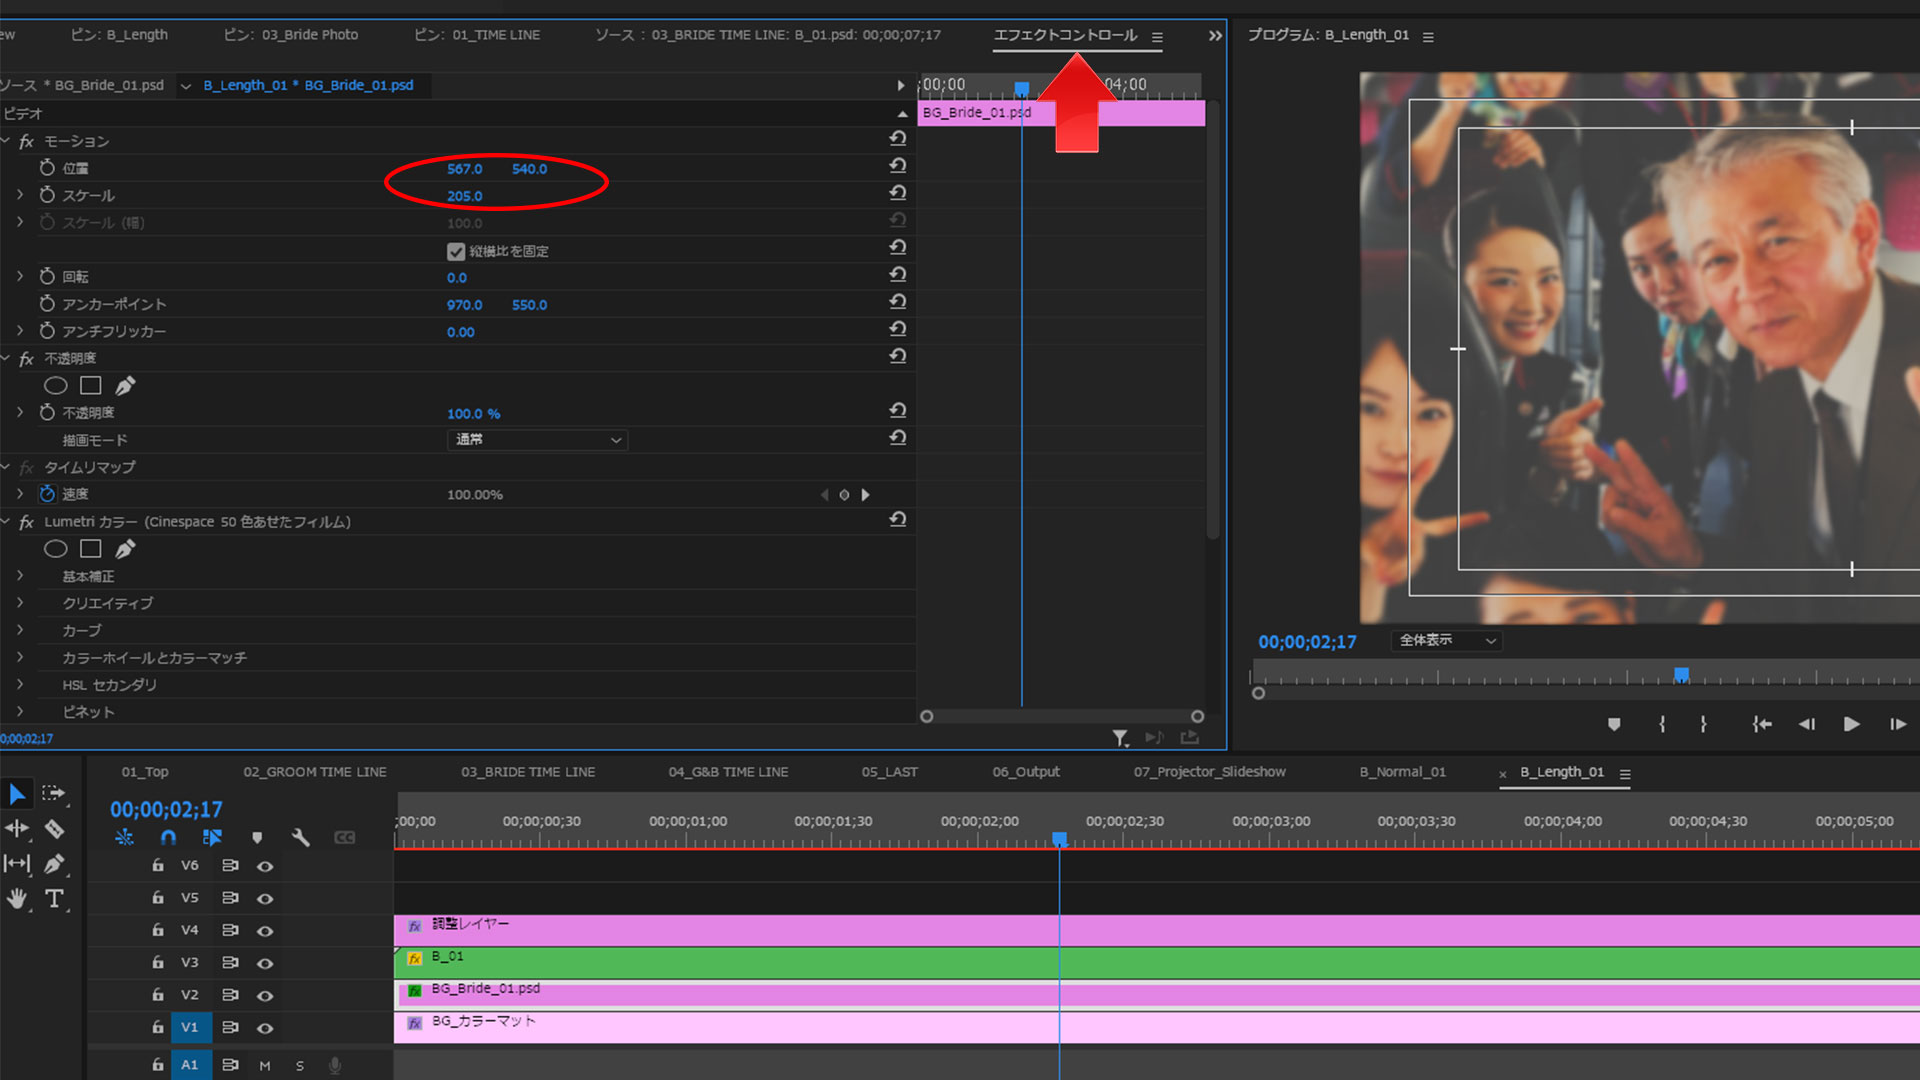The height and width of the screenshot is (1080, 1920).
Task: Open the 06_Output sequence tab
Action: point(1026,772)
